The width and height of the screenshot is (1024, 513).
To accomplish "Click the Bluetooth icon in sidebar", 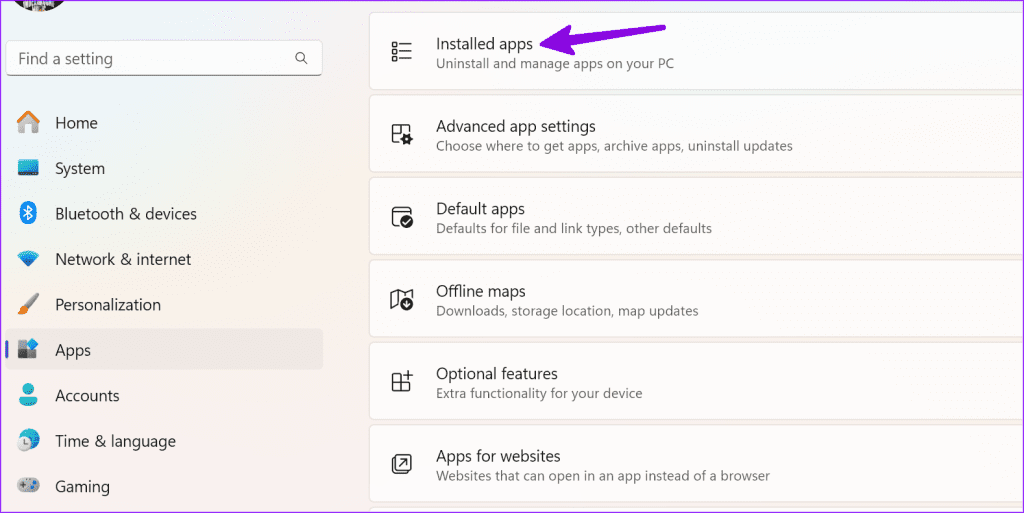I will [29, 214].
